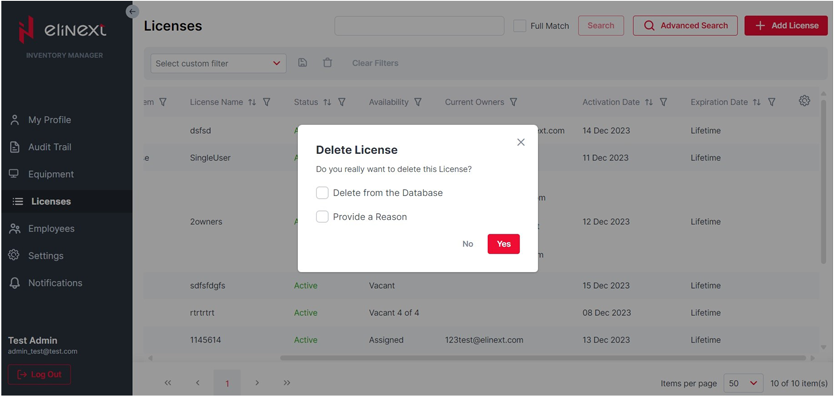Click the delete filter trash icon
The width and height of the screenshot is (834, 396).
pyautogui.click(x=328, y=63)
